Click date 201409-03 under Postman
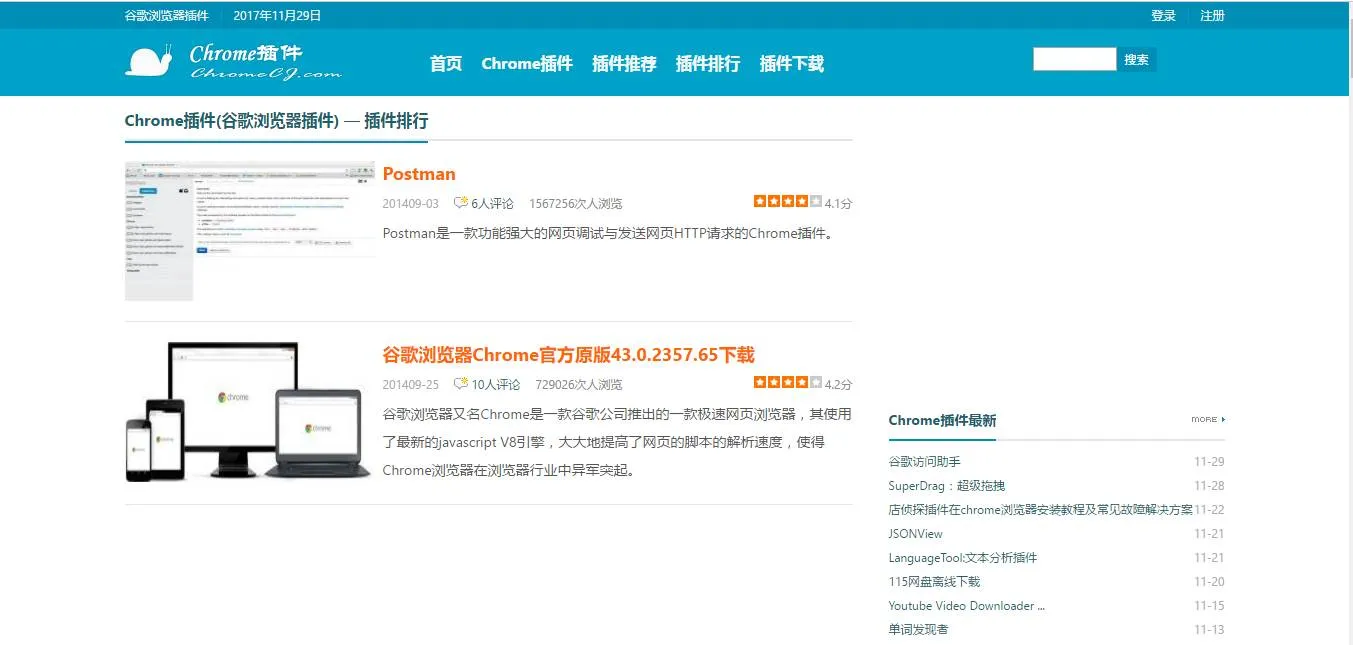Viewport: 1353px width, 645px height. coord(410,204)
